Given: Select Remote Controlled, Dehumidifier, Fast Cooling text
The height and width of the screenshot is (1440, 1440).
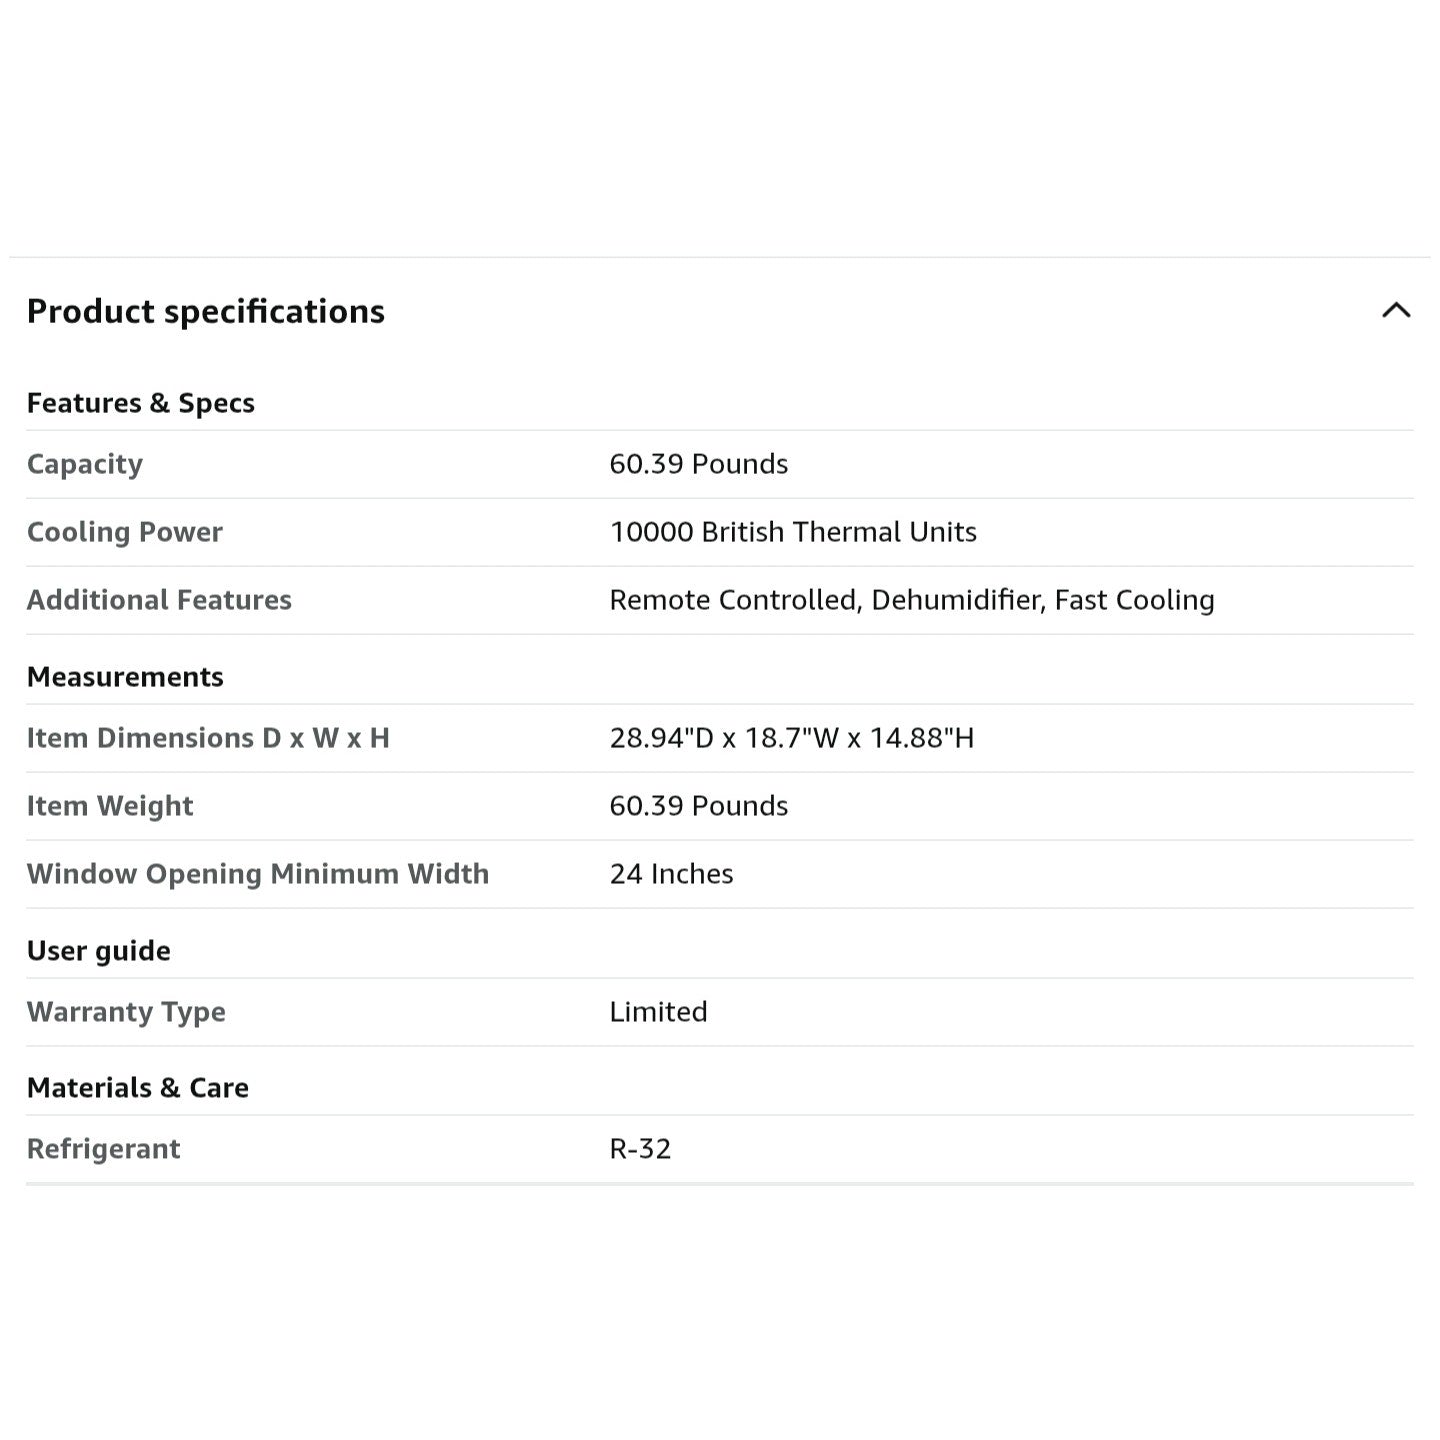Looking at the screenshot, I should (912, 600).
